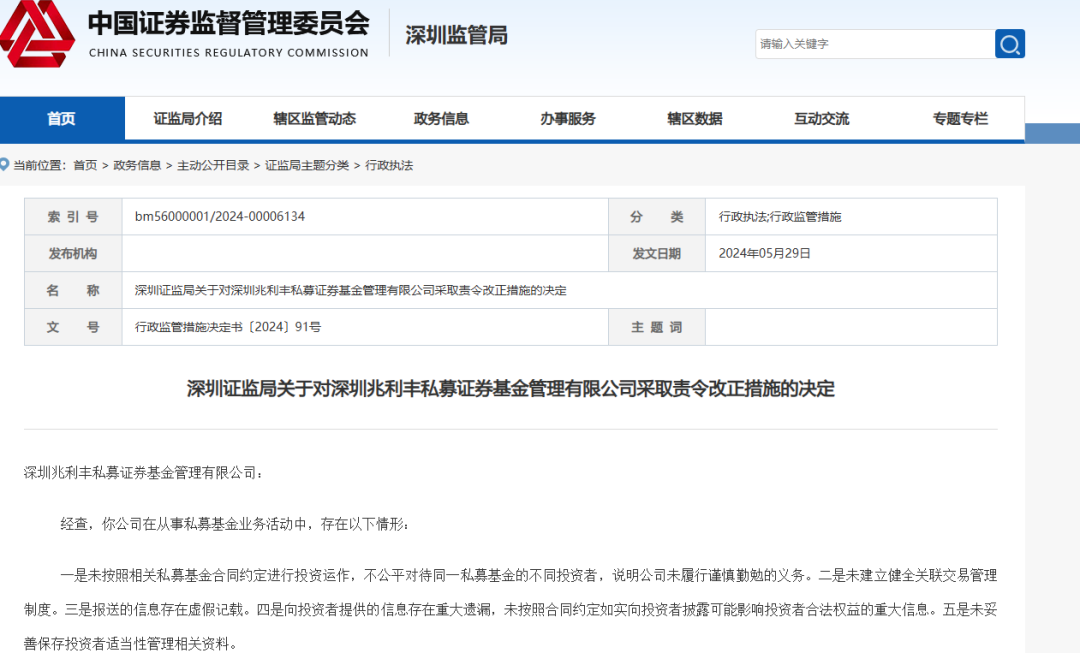Open the 办事服务 navigation item
Screen dimensions: 1080x653
(568, 119)
